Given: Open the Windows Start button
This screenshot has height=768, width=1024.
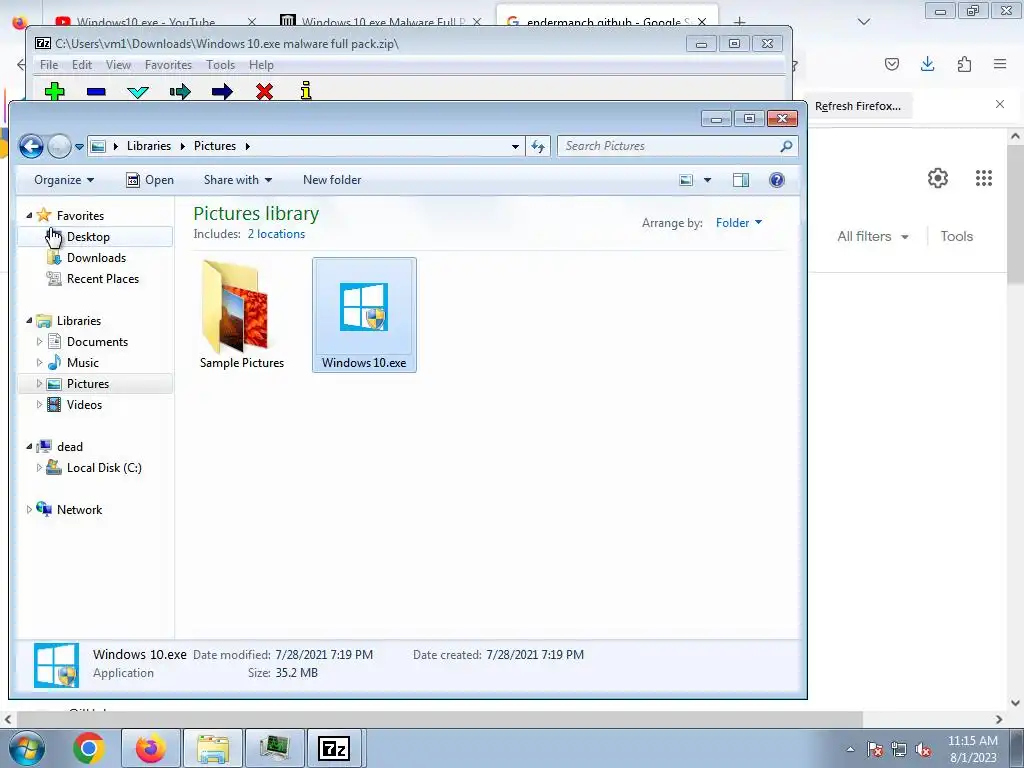Looking at the screenshot, I should point(26,748).
